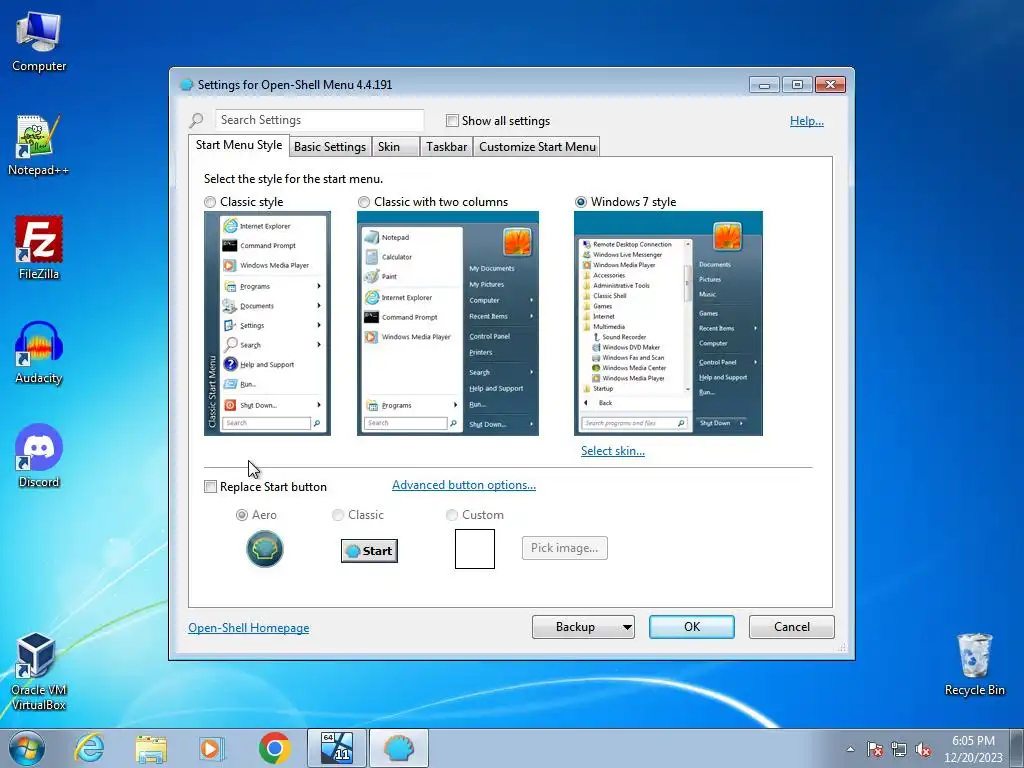Choose the Classic button radio option

click(338, 515)
